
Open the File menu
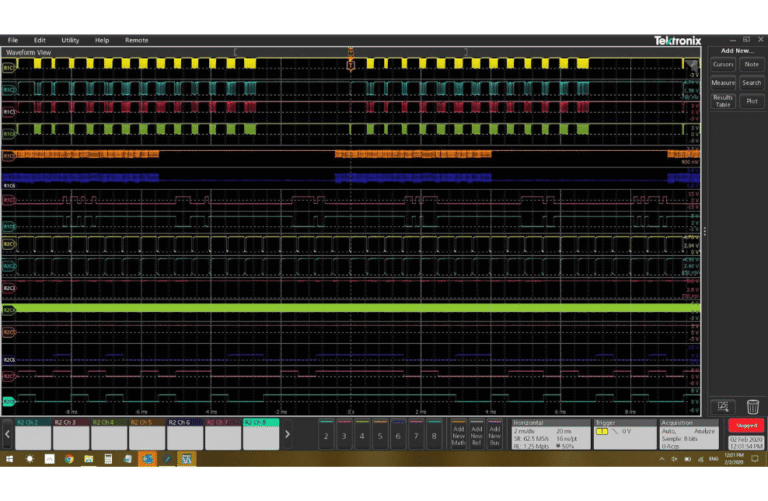(13, 40)
